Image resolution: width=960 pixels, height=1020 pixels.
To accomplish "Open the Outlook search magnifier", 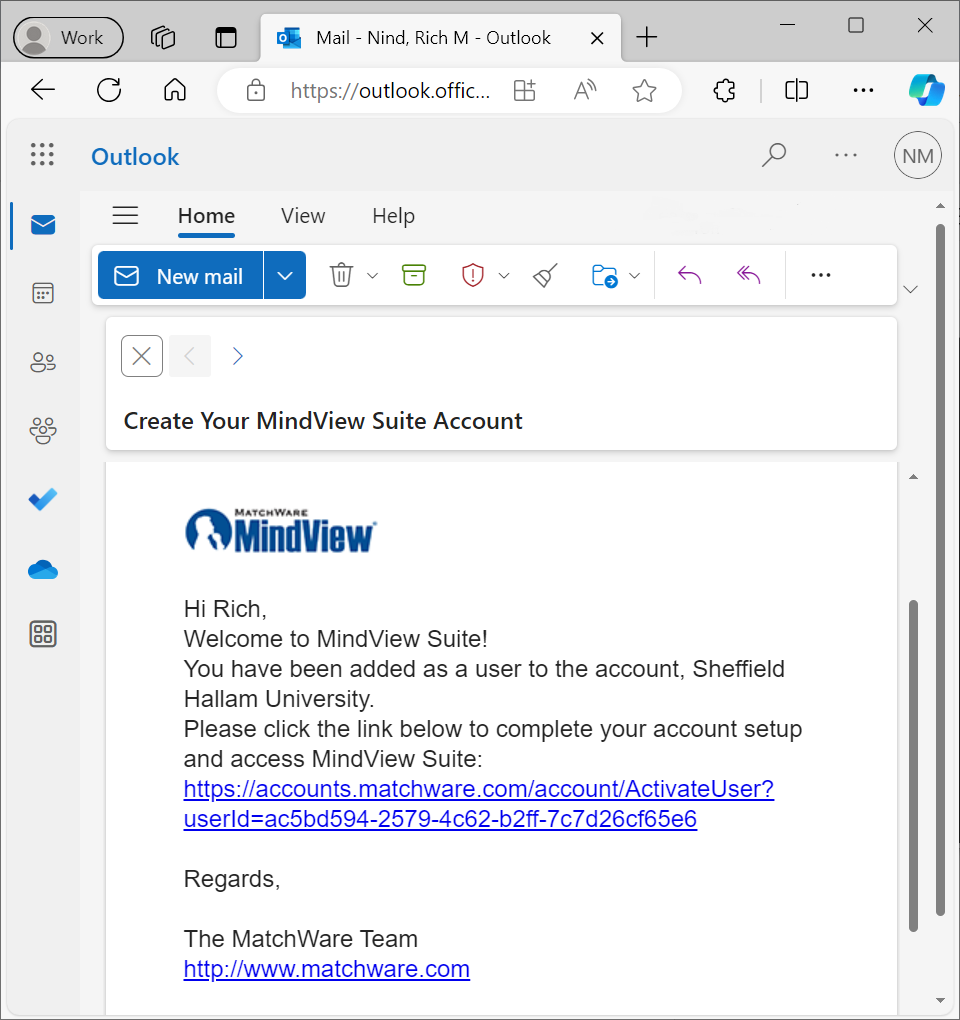I will (773, 155).
